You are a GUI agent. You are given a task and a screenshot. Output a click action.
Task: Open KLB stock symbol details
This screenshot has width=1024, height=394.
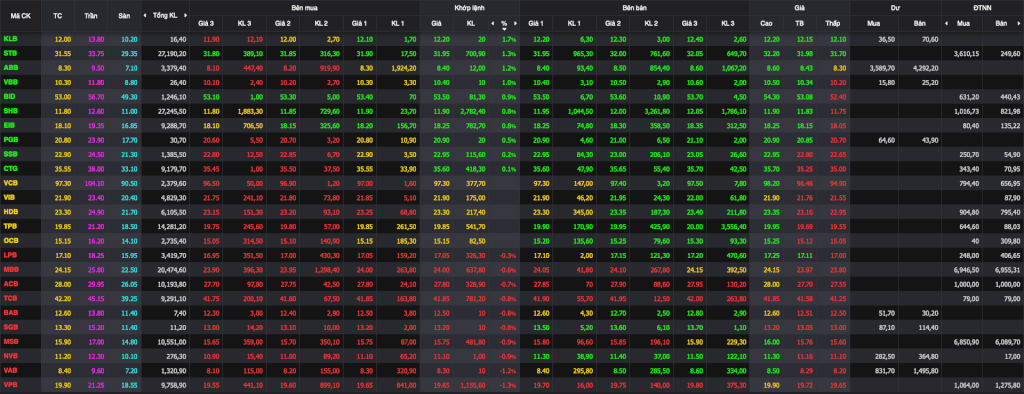click(10, 39)
